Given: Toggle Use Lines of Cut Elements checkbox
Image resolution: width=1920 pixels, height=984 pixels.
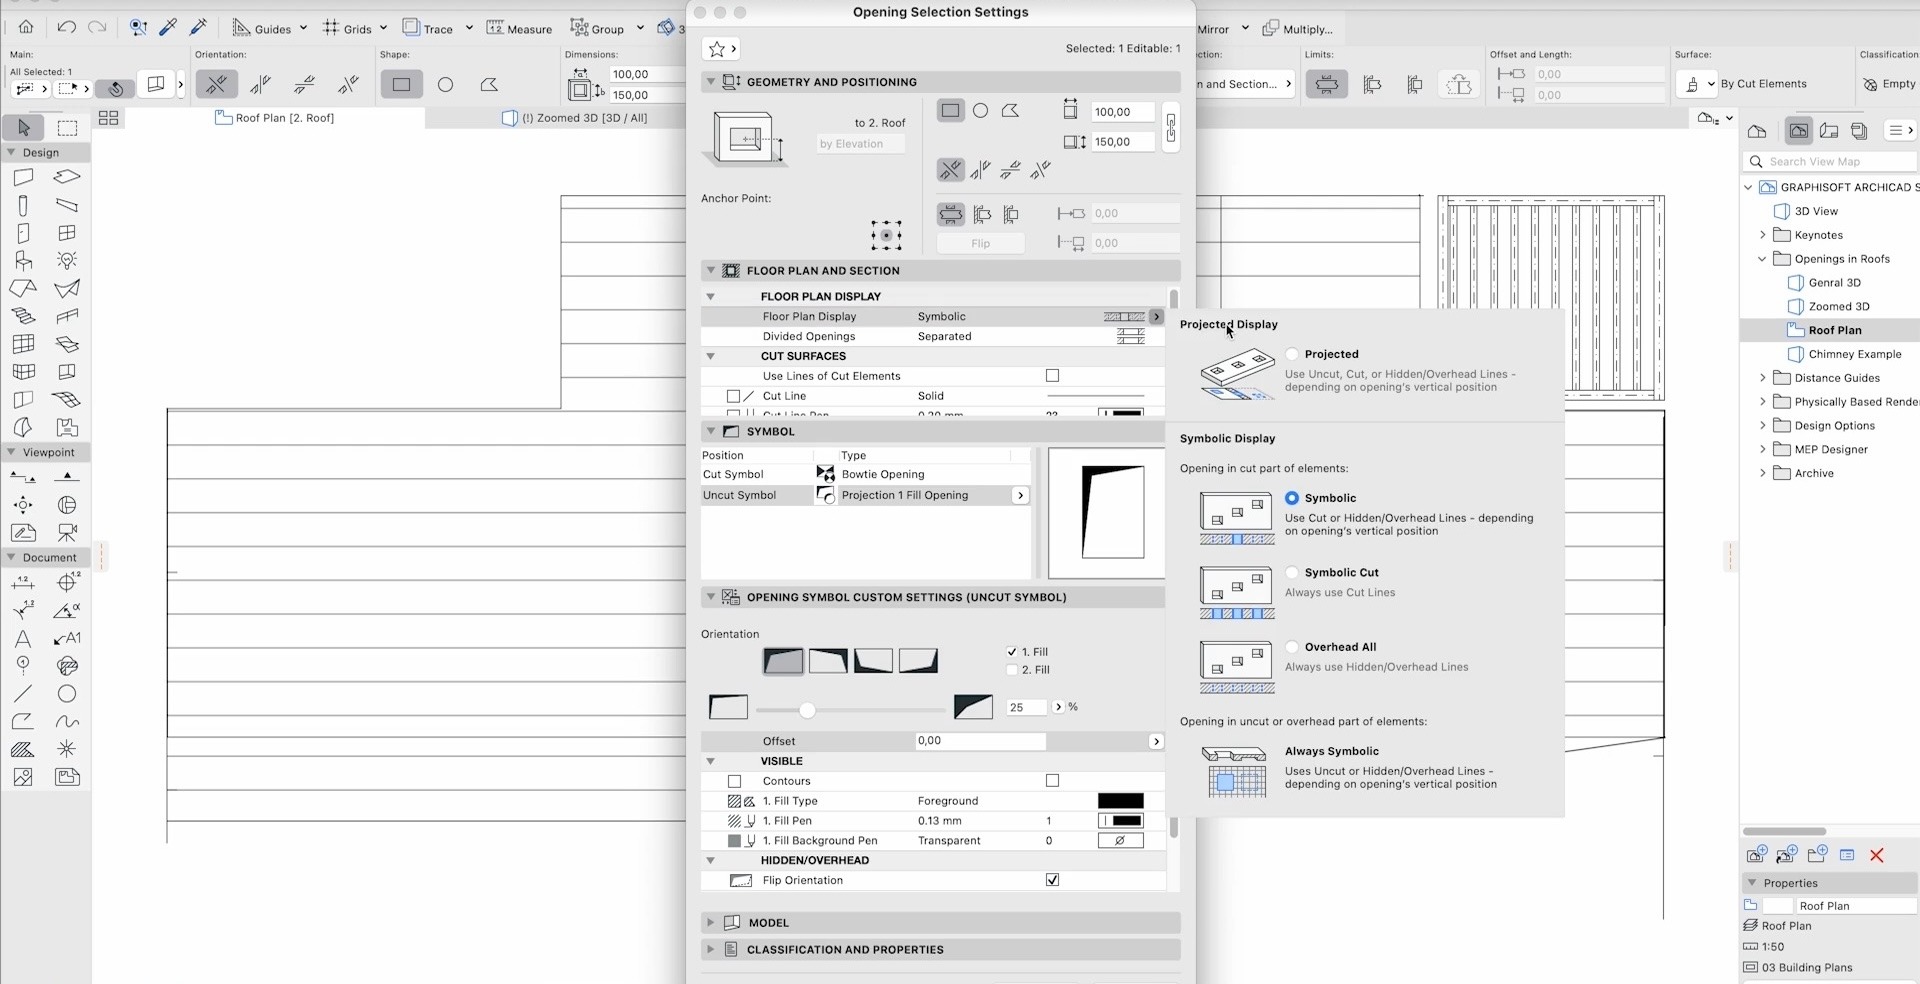Looking at the screenshot, I should [x=1052, y=376].
